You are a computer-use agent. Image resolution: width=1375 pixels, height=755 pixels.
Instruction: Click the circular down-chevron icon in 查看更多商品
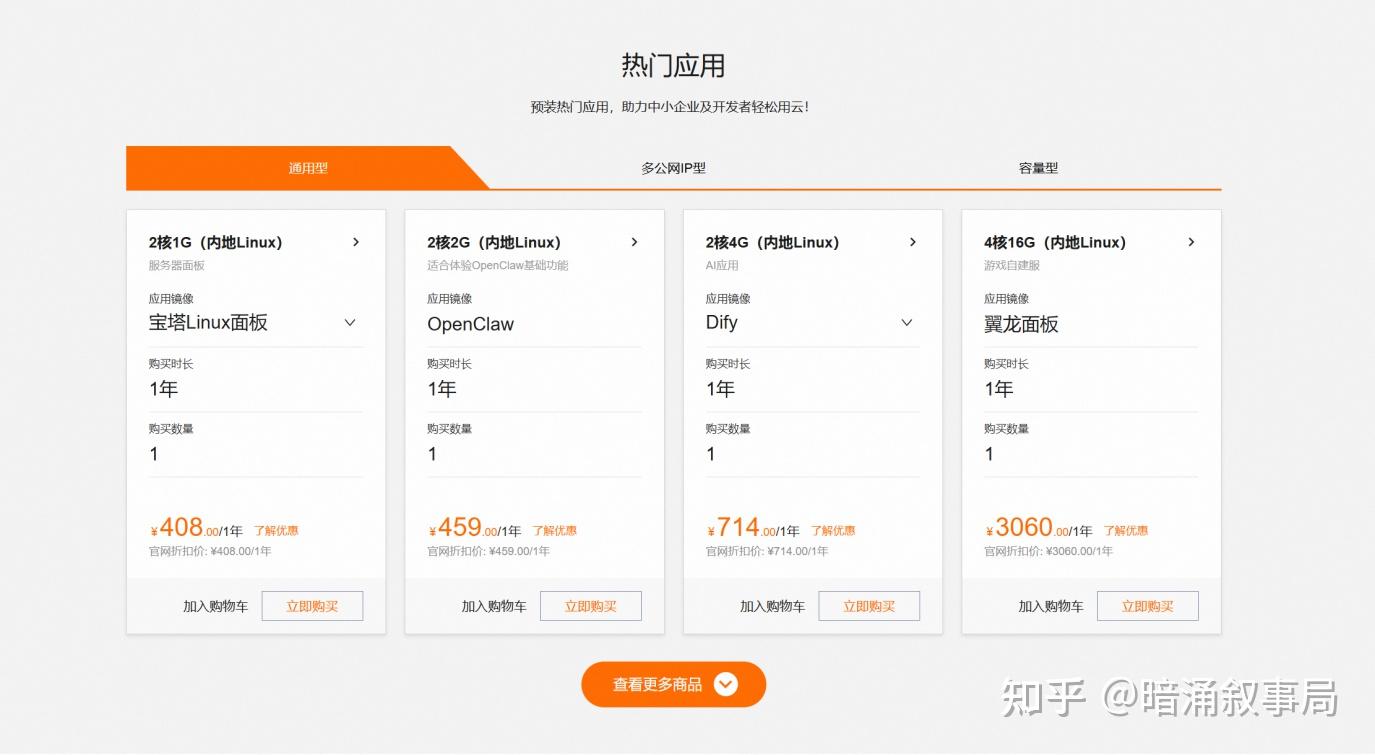[x=726, y=685]
